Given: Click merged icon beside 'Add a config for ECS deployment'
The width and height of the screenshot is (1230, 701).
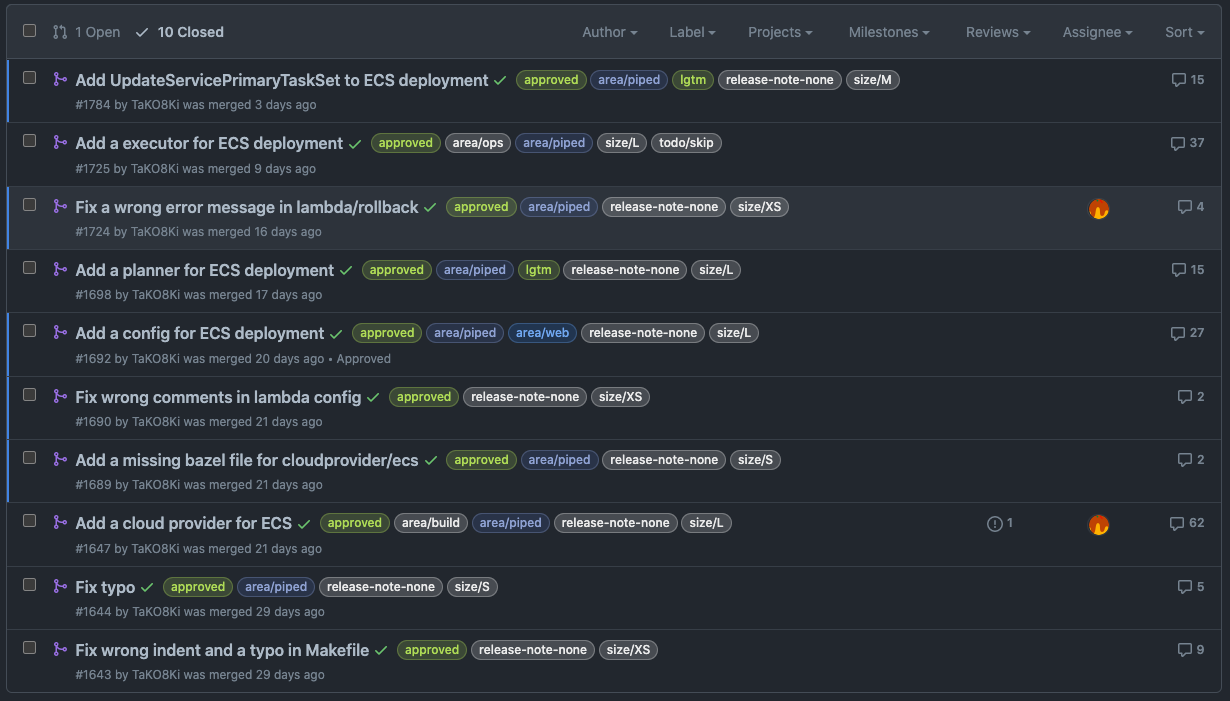Looking at the screenshot, I should coord(60,332).
